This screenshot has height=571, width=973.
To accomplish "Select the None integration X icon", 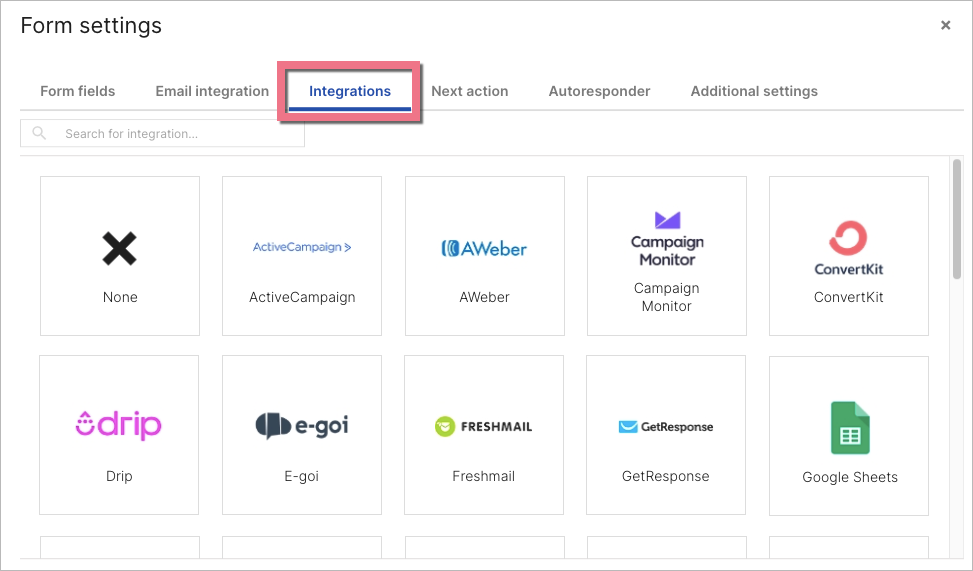I will tap(119, 248).
